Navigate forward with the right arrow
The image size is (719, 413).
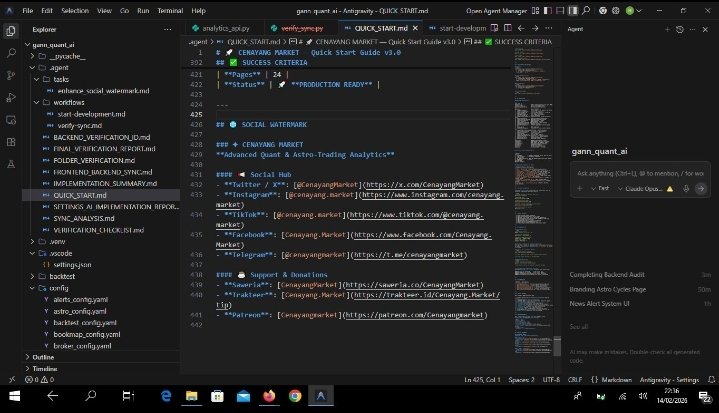pos(535,28)
